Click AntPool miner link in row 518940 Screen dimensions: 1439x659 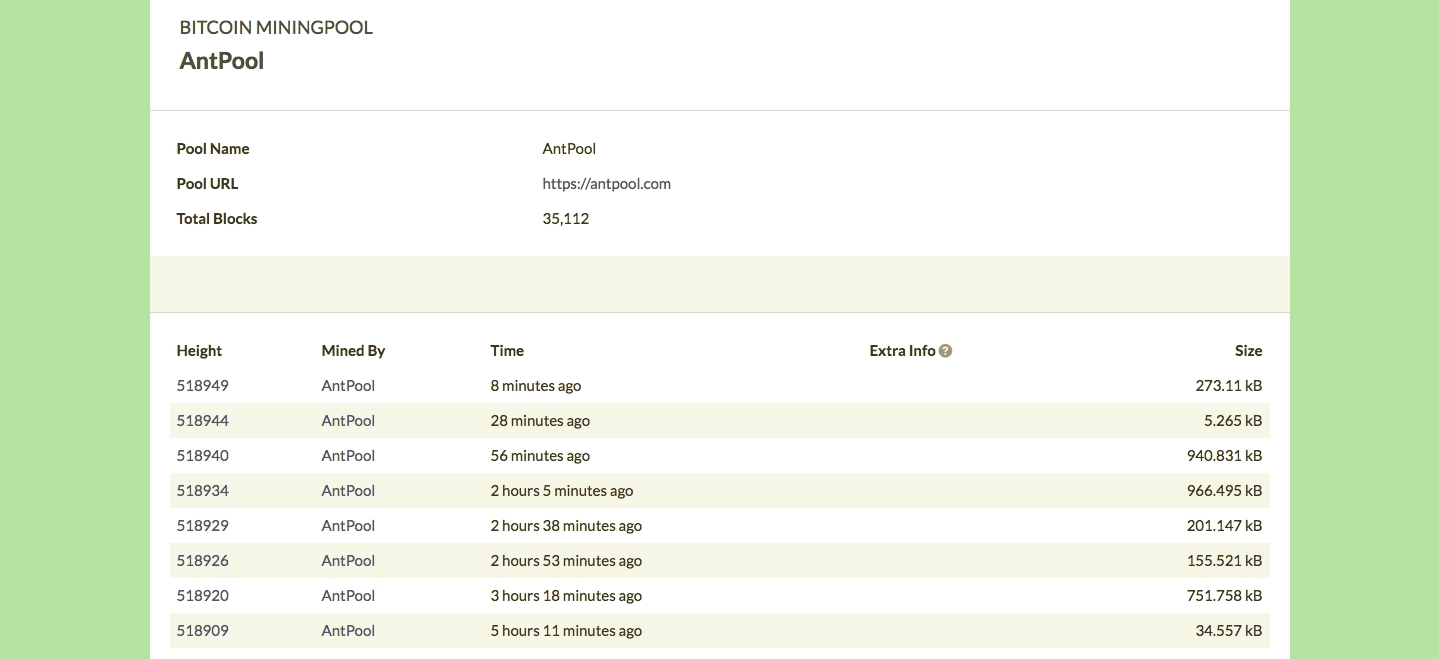(x=348, y=456)
